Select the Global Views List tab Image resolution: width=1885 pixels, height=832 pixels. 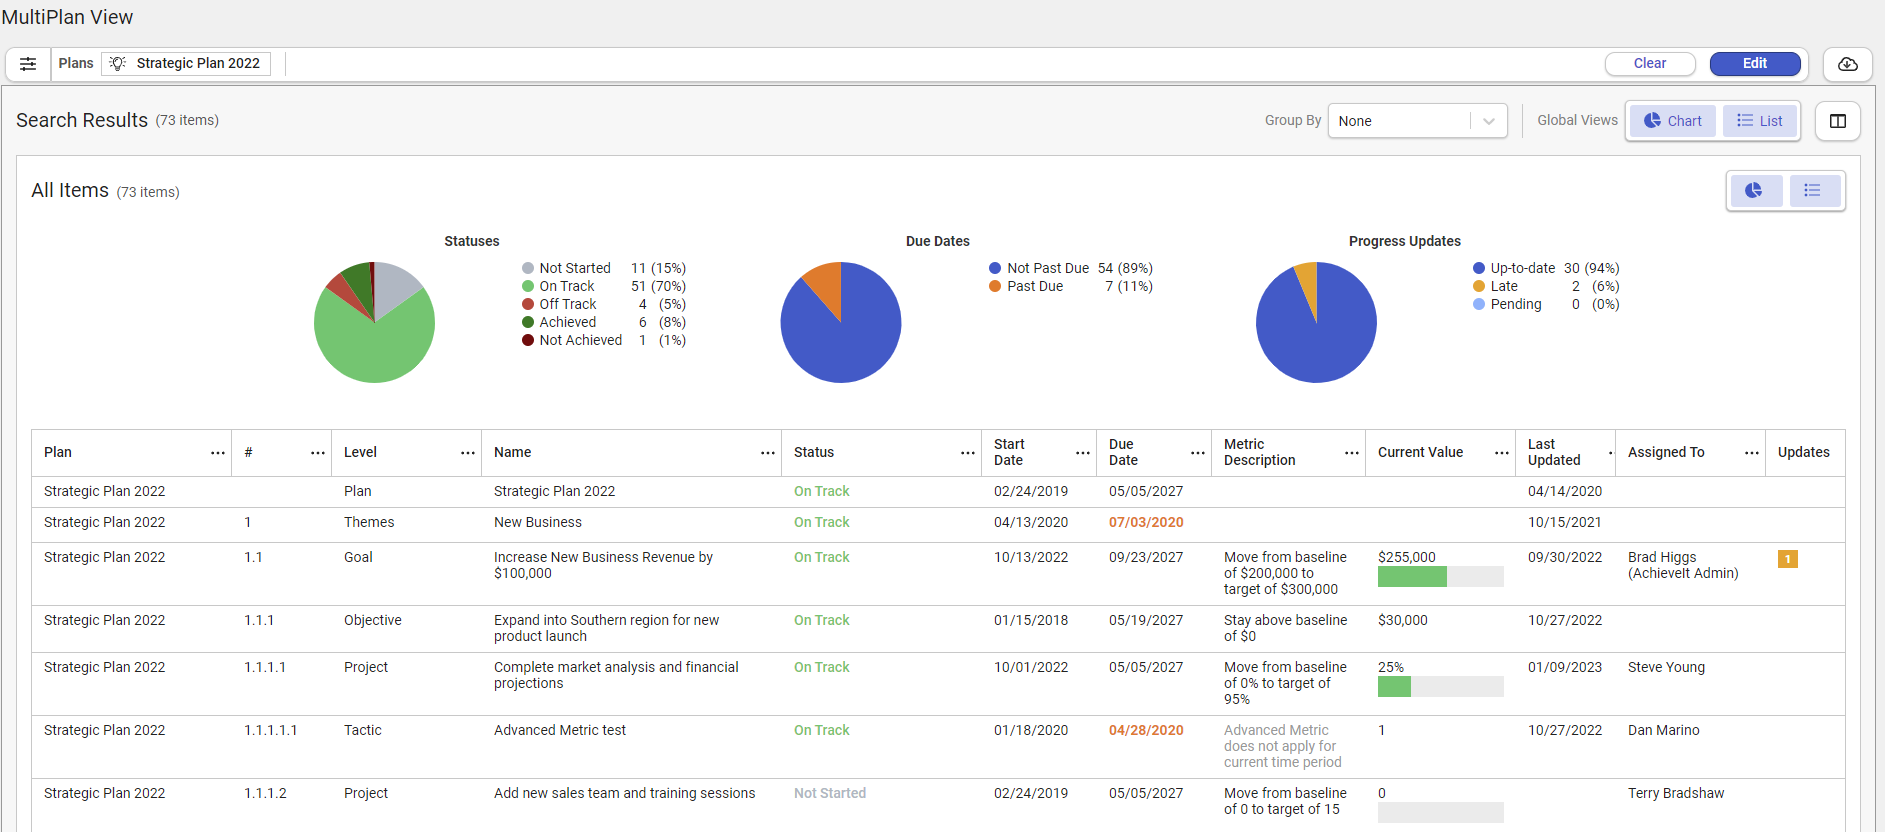[x=1759, y=121]
